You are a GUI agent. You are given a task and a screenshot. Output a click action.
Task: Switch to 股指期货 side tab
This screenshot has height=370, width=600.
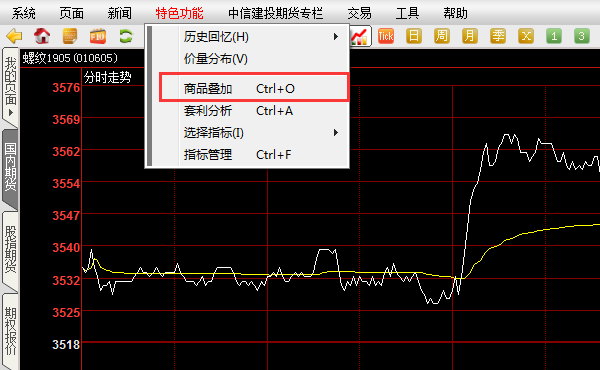10,249
